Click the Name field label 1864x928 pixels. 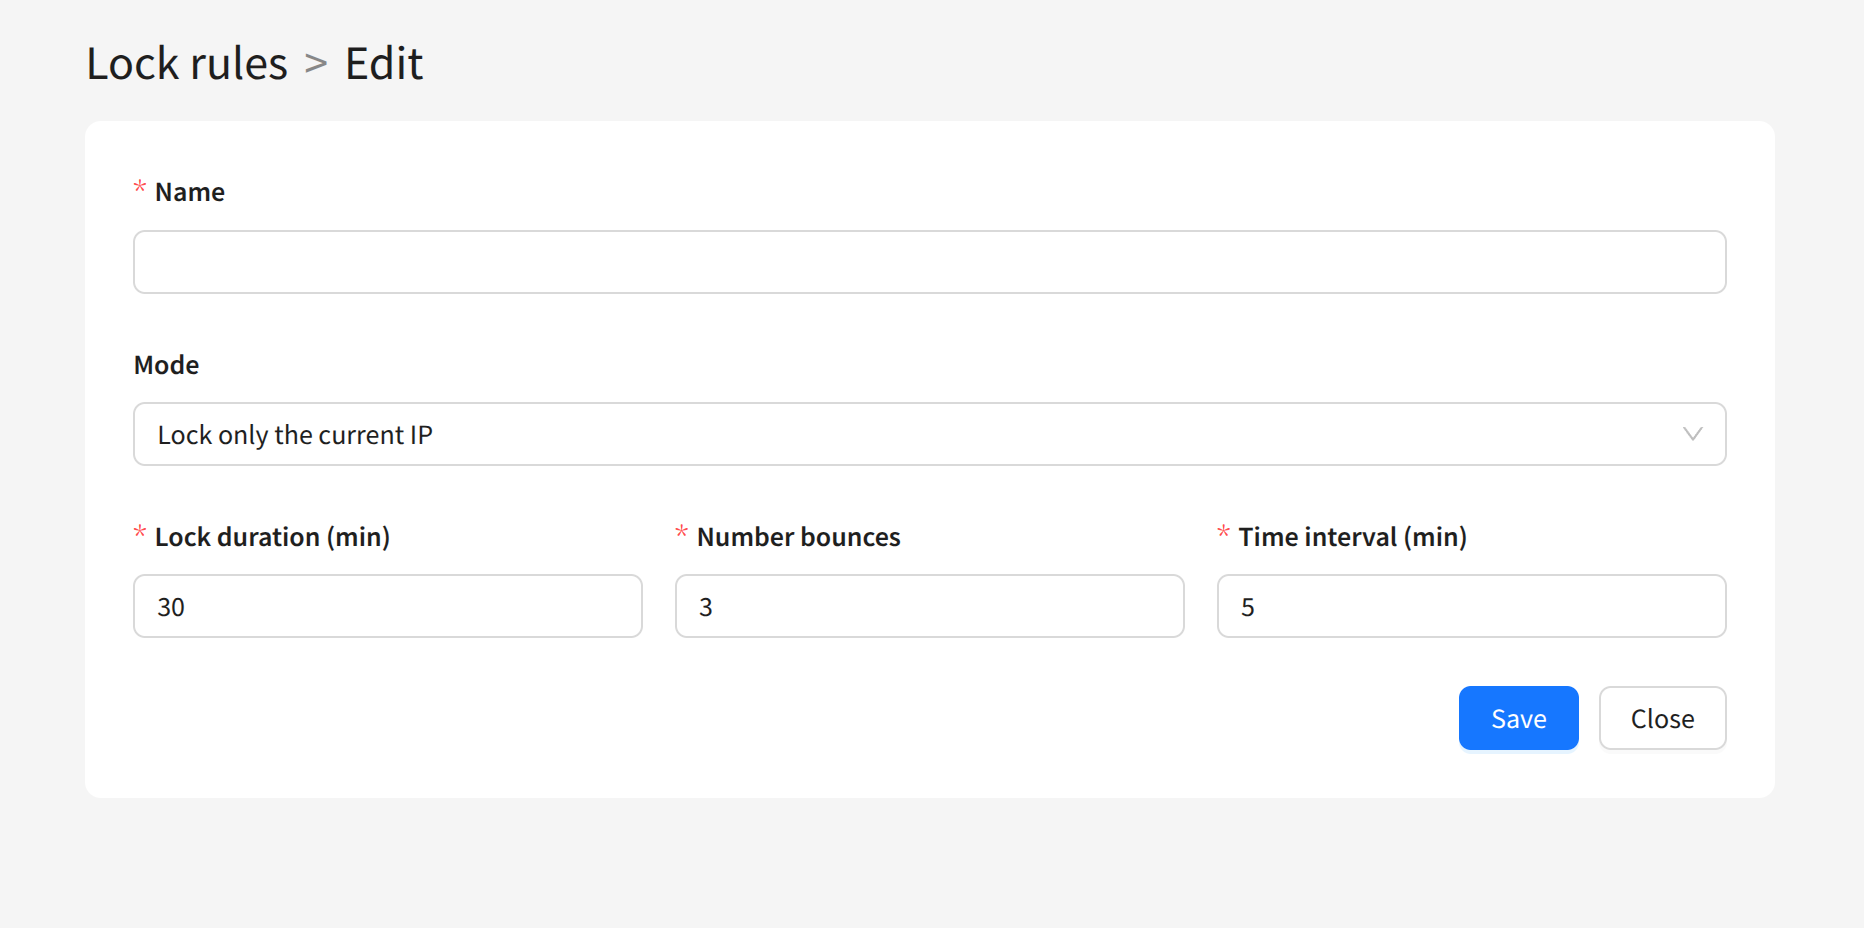point(190,192)
